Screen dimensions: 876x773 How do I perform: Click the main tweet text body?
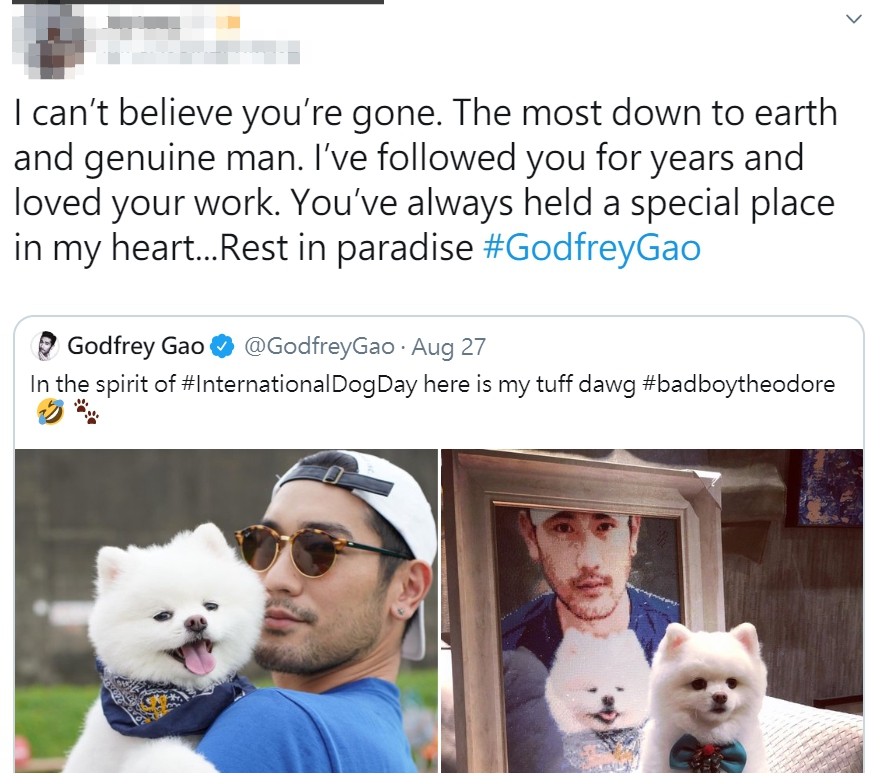click(x=426, y=180)
